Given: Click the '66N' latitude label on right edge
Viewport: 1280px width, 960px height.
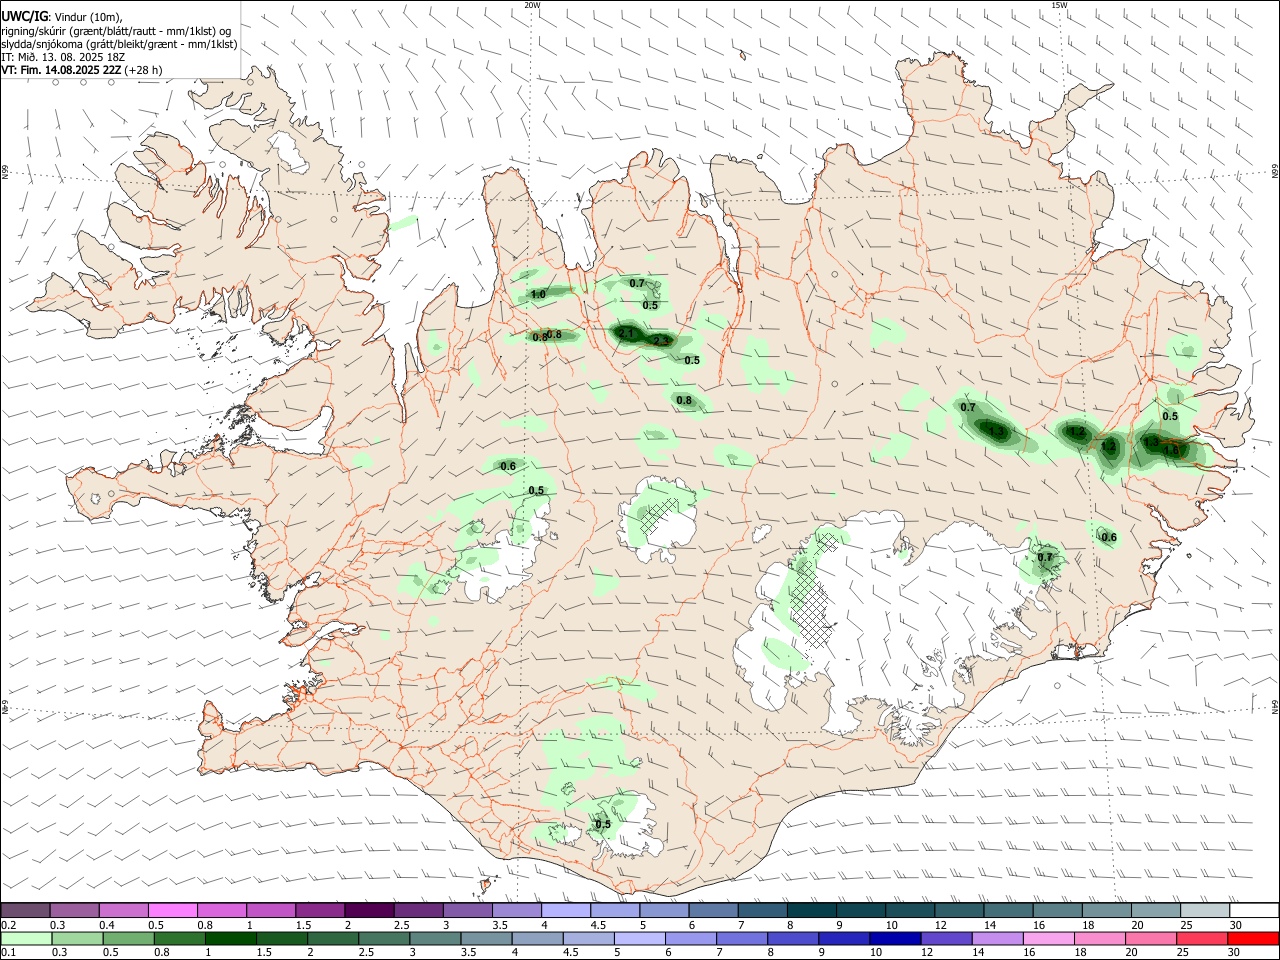Looking at the screenshot, I should pyautogui.click(x=1275, y=173).
